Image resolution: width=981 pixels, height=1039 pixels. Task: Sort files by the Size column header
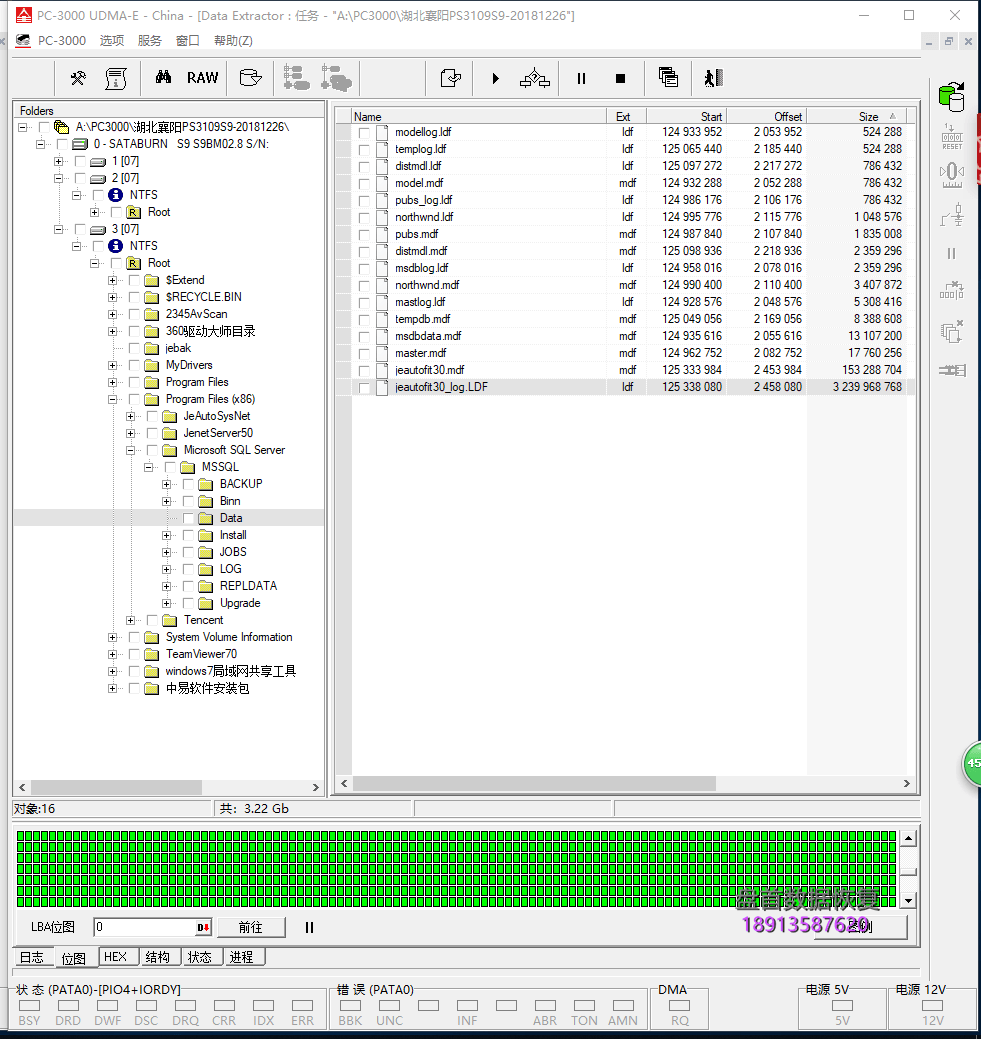pyautogui.click(x=856, y=117)
